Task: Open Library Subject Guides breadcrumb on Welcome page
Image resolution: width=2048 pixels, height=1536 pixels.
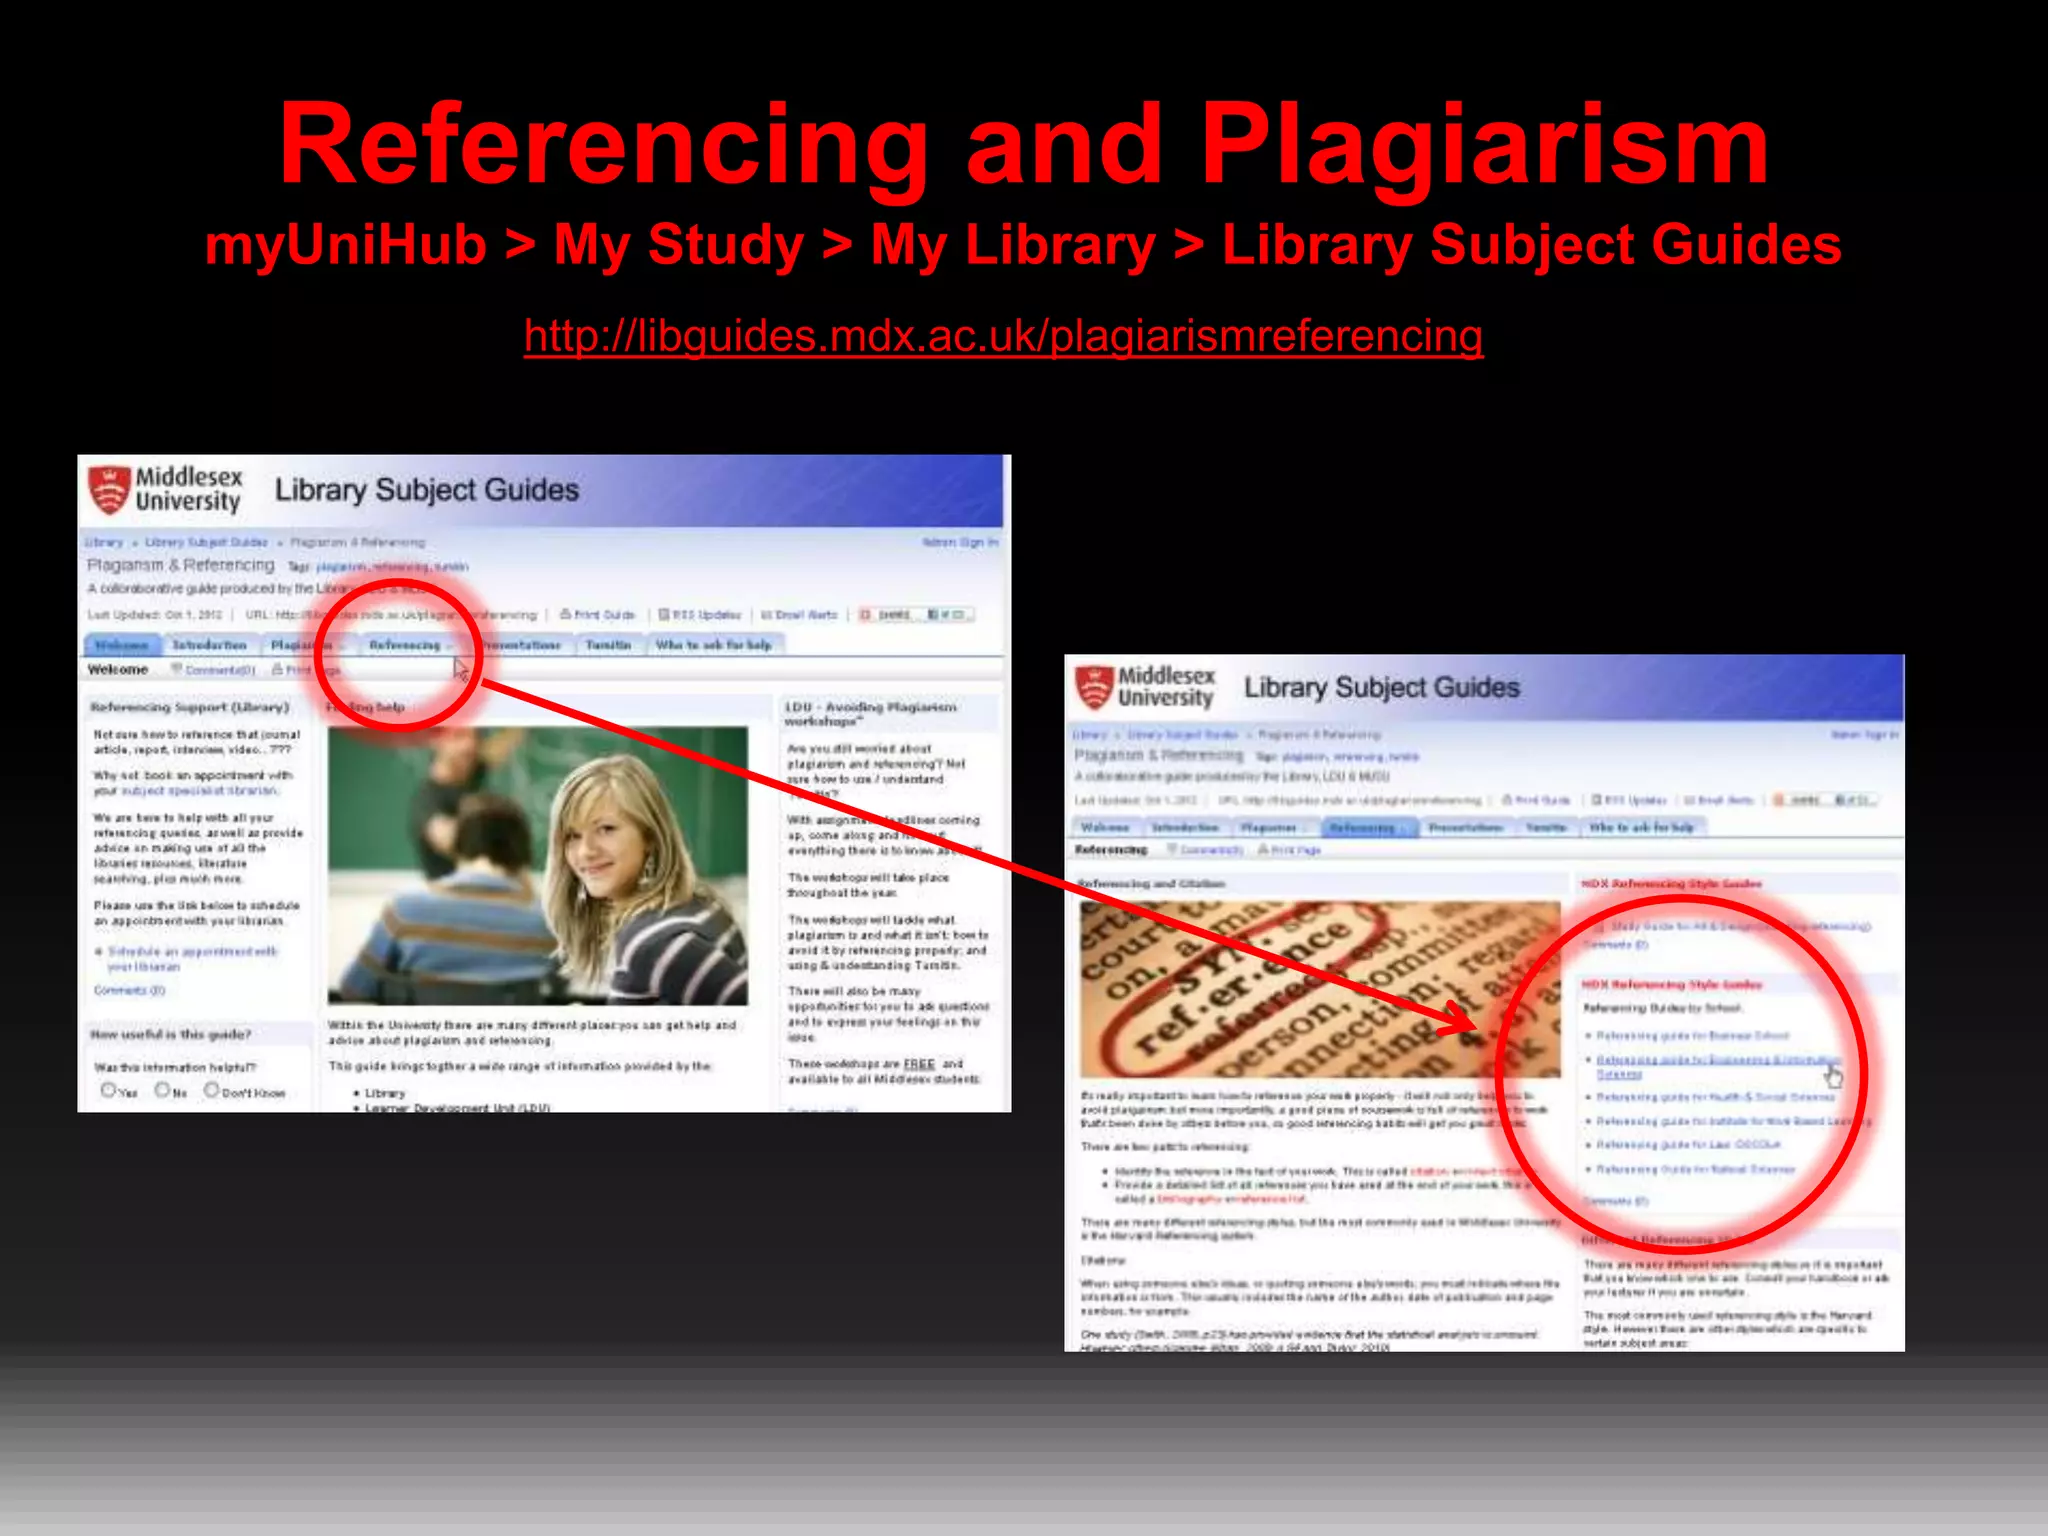Action: pyautogui.click(x=206, y=542)
